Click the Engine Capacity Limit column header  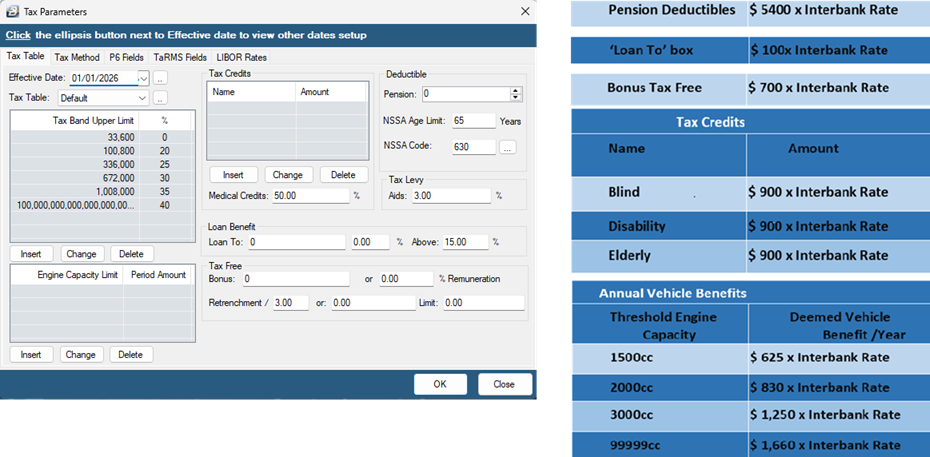(x=67, y=275)
